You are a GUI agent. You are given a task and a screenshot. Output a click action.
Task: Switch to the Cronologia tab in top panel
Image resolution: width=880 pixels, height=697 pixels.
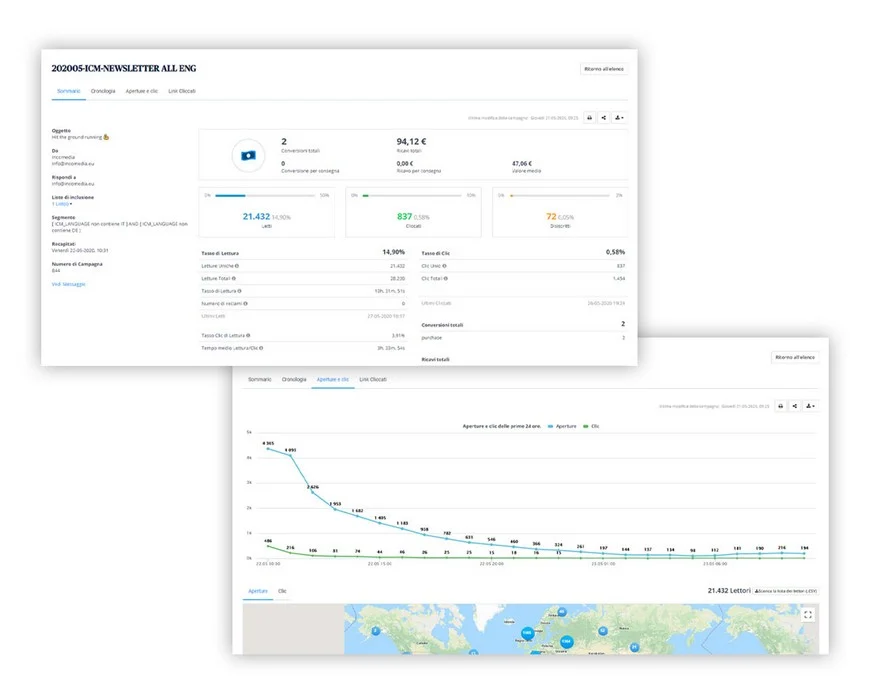click(103, 91)
